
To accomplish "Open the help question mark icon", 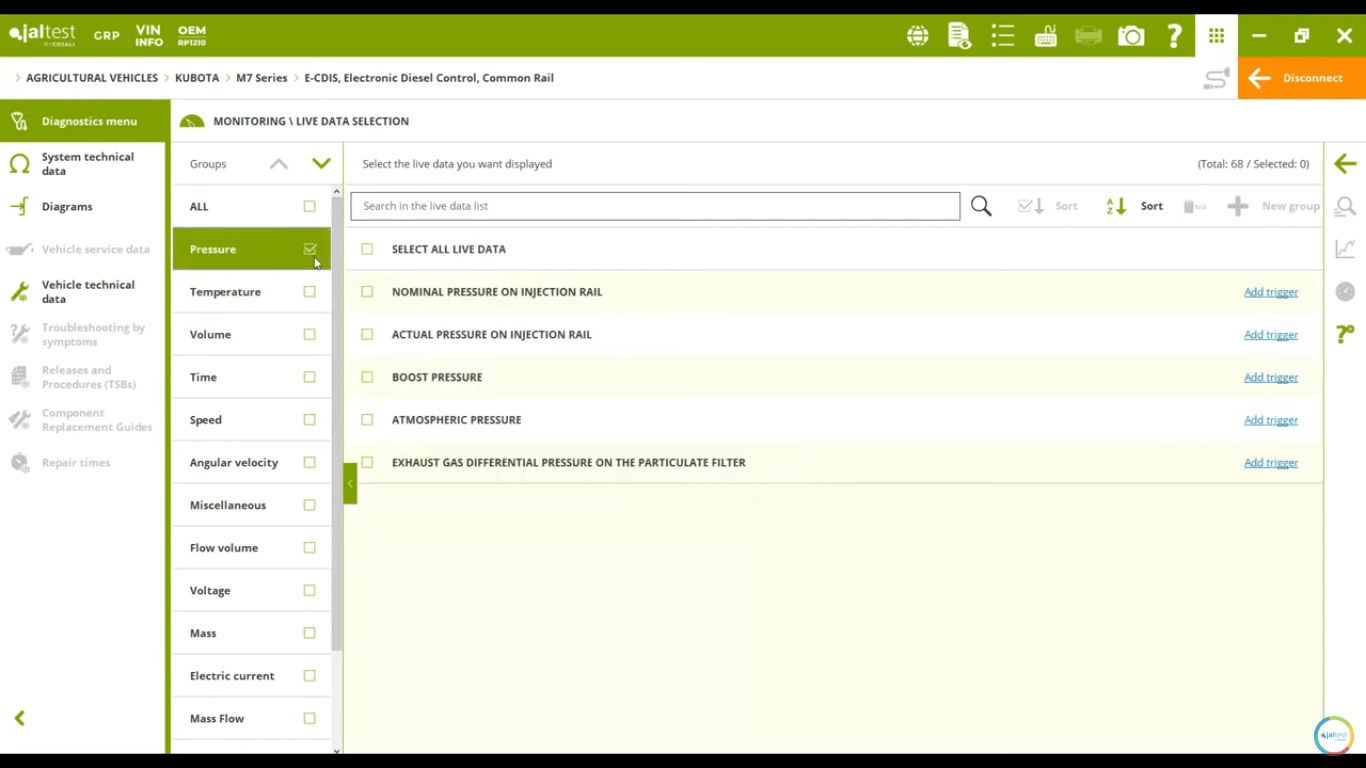I will point(1174,36).
